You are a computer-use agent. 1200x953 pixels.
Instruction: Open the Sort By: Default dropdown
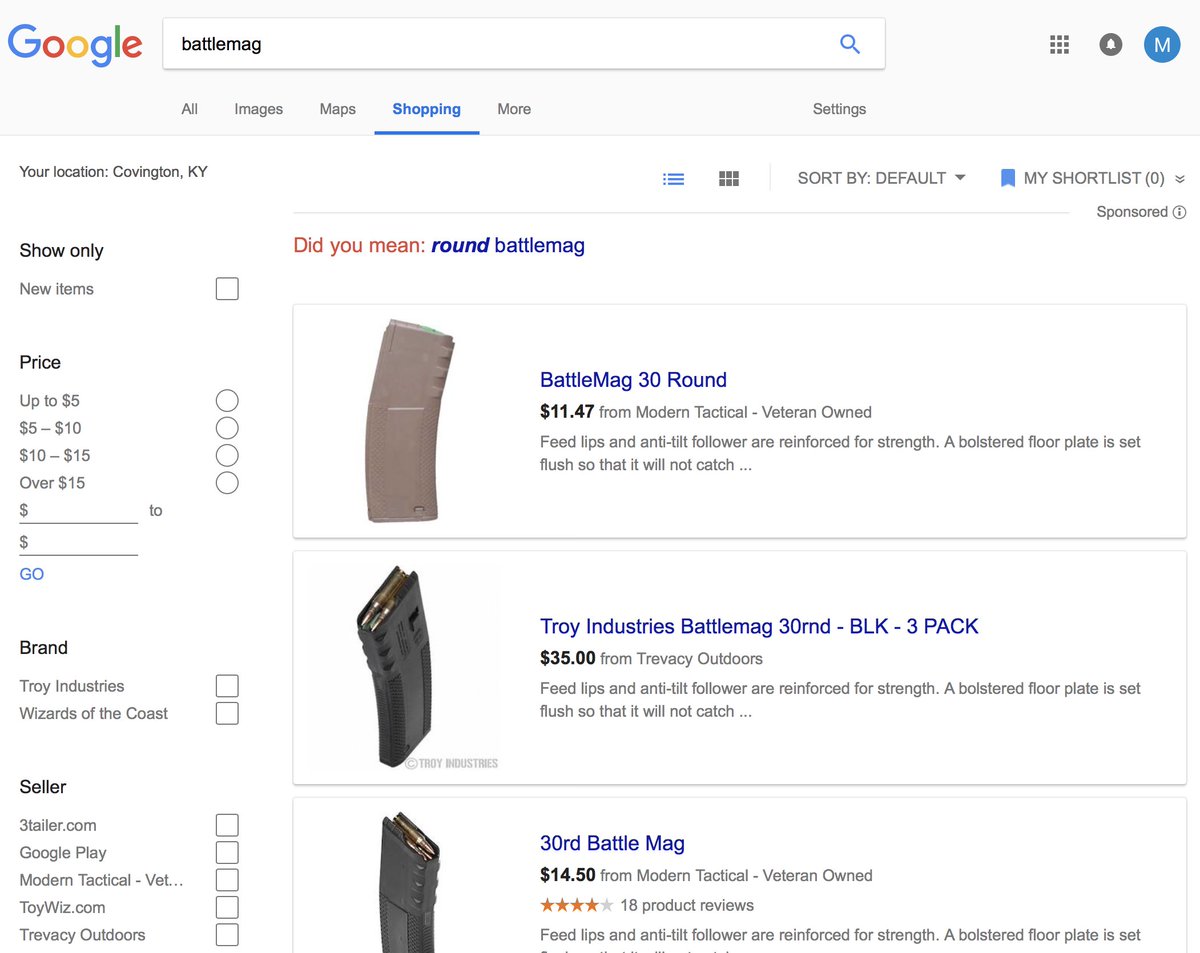click(x=881, y=178)
